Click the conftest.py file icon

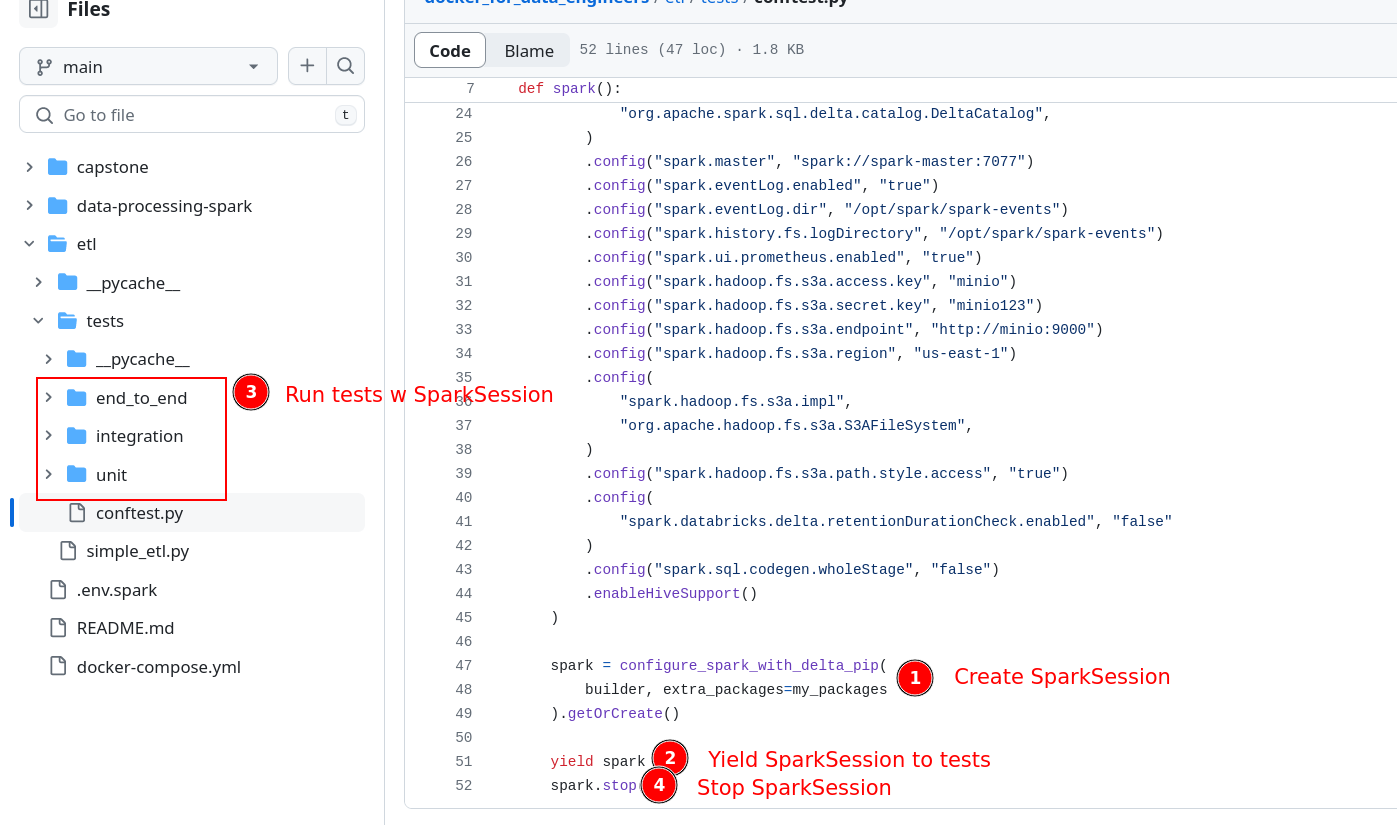coord(77,513)
